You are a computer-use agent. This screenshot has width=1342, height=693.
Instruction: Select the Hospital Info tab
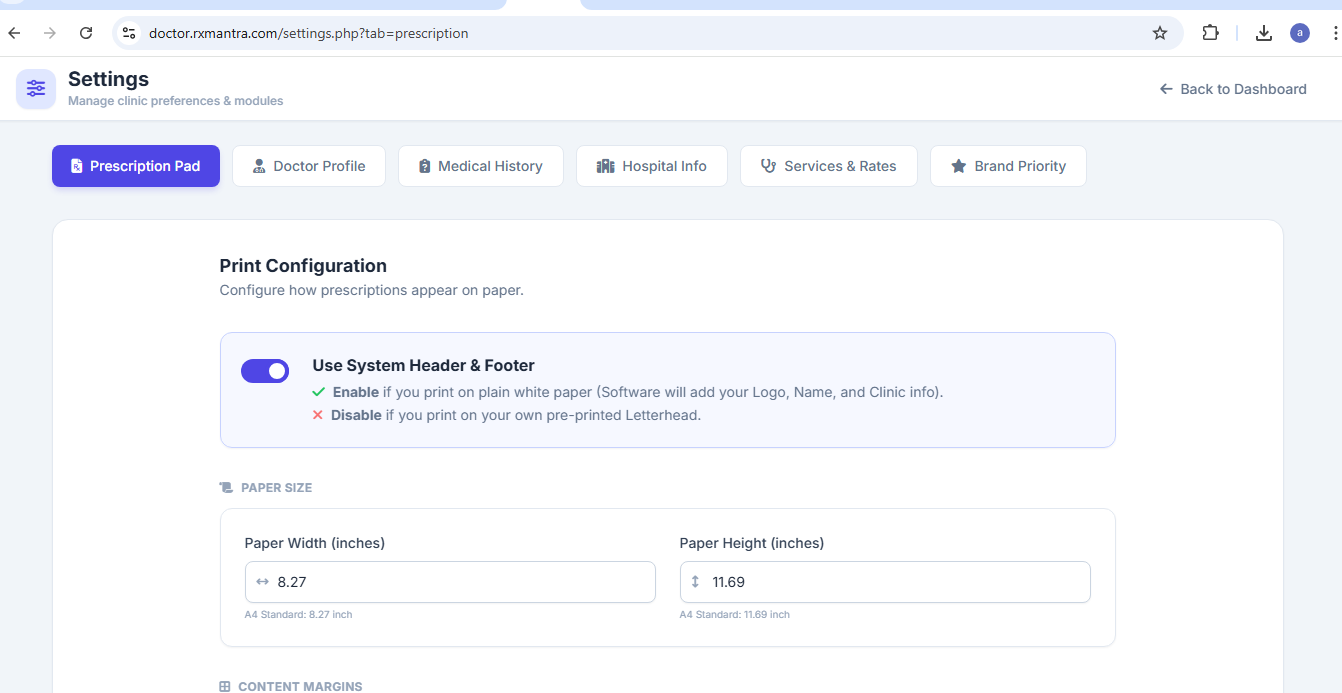[652, 166]
